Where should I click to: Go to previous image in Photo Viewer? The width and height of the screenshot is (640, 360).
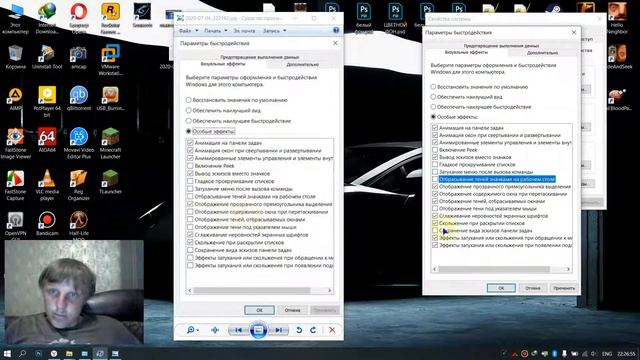click(x=238, y=330)
